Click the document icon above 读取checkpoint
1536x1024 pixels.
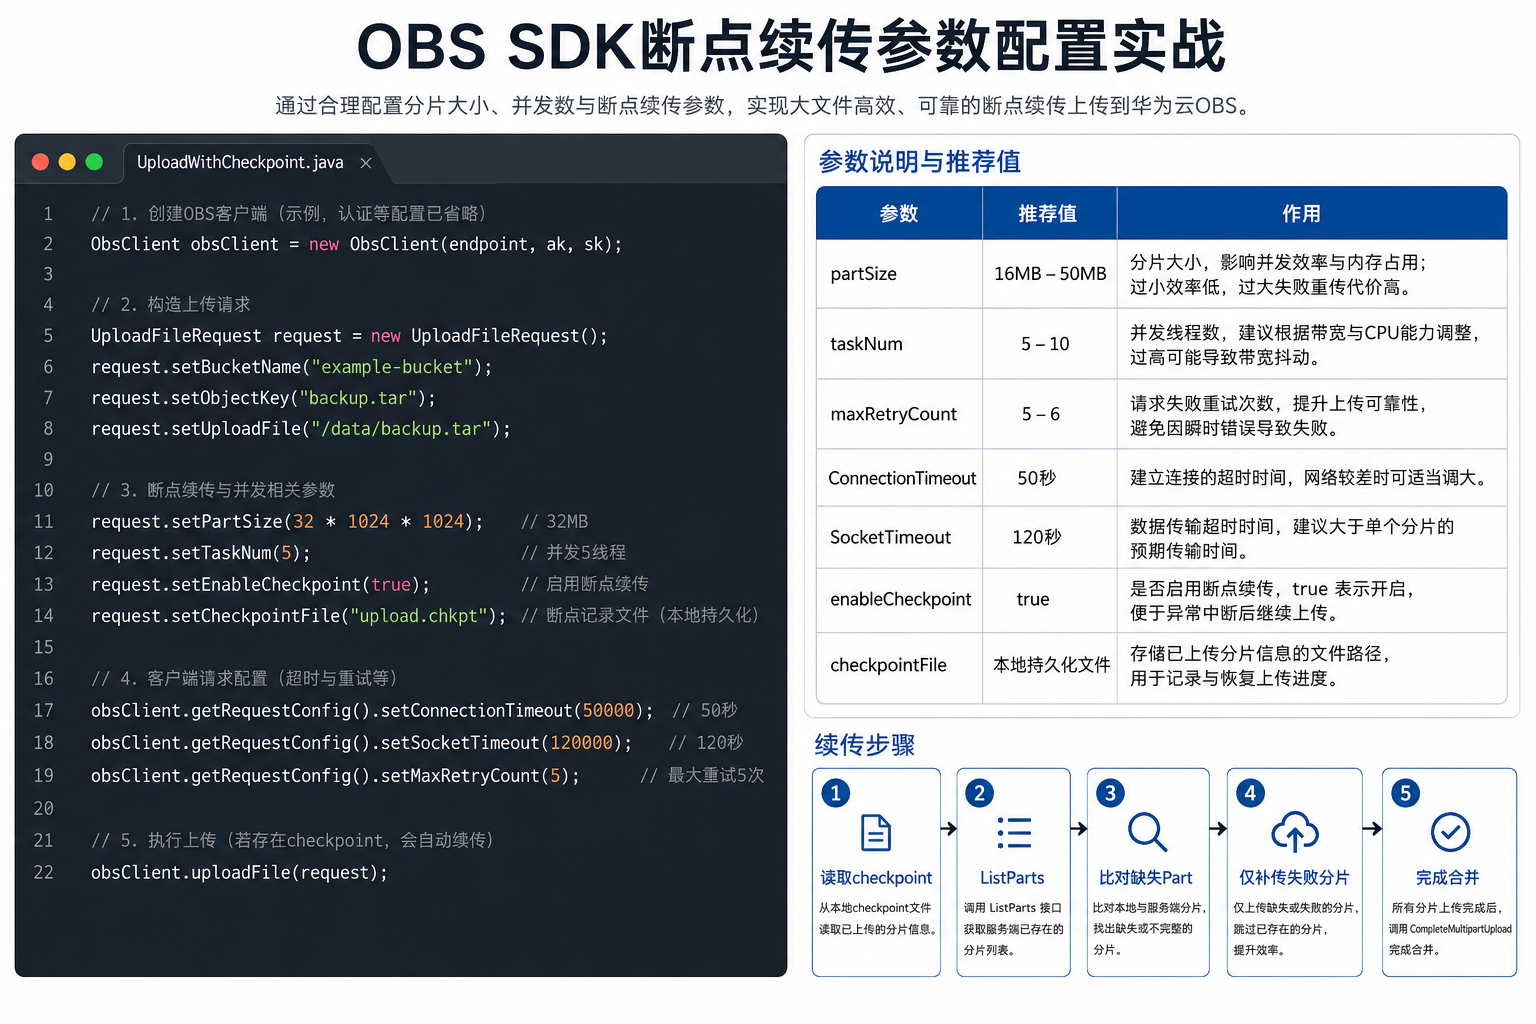pos(876,832)
